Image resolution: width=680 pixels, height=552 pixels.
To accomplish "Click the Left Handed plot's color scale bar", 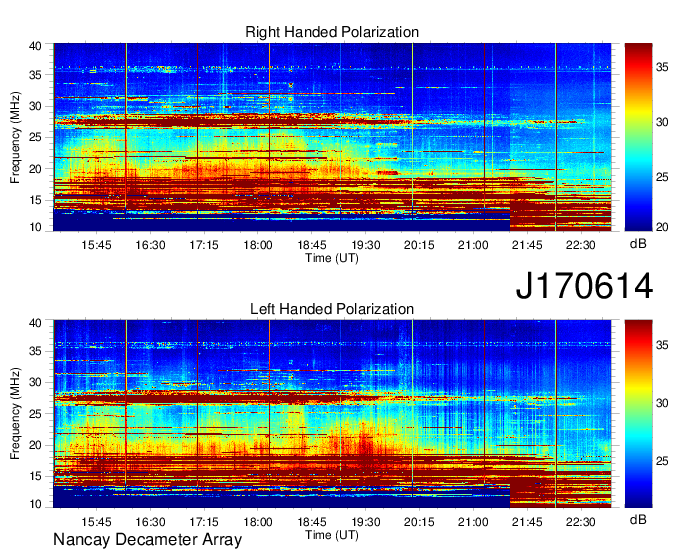I will 638,414.
